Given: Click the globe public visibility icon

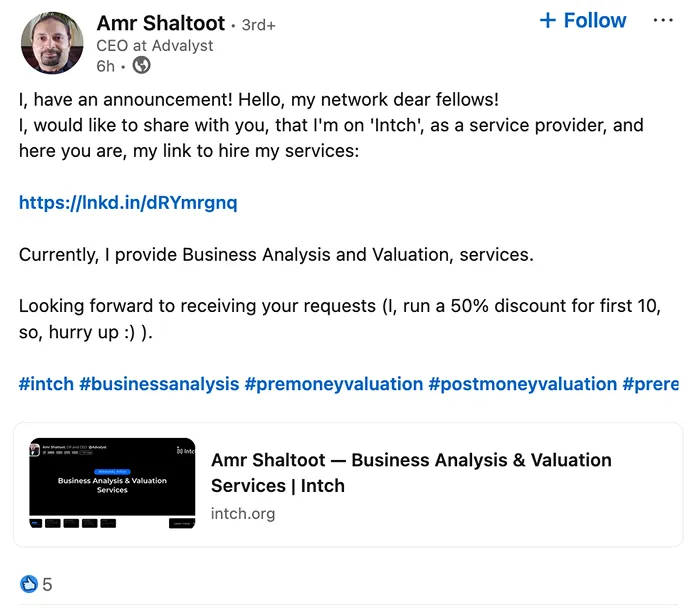Looking at the screenshot, I should 142,66.
